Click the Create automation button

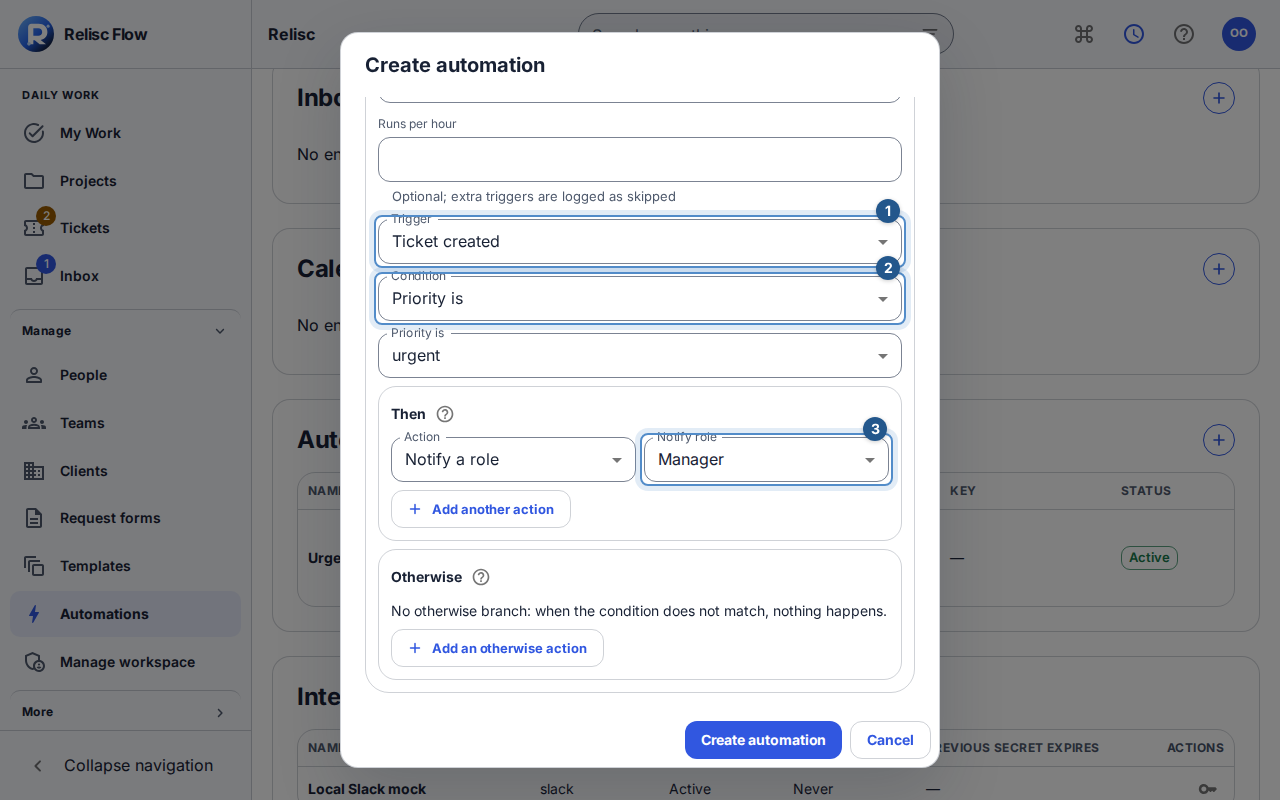point(763,740)
